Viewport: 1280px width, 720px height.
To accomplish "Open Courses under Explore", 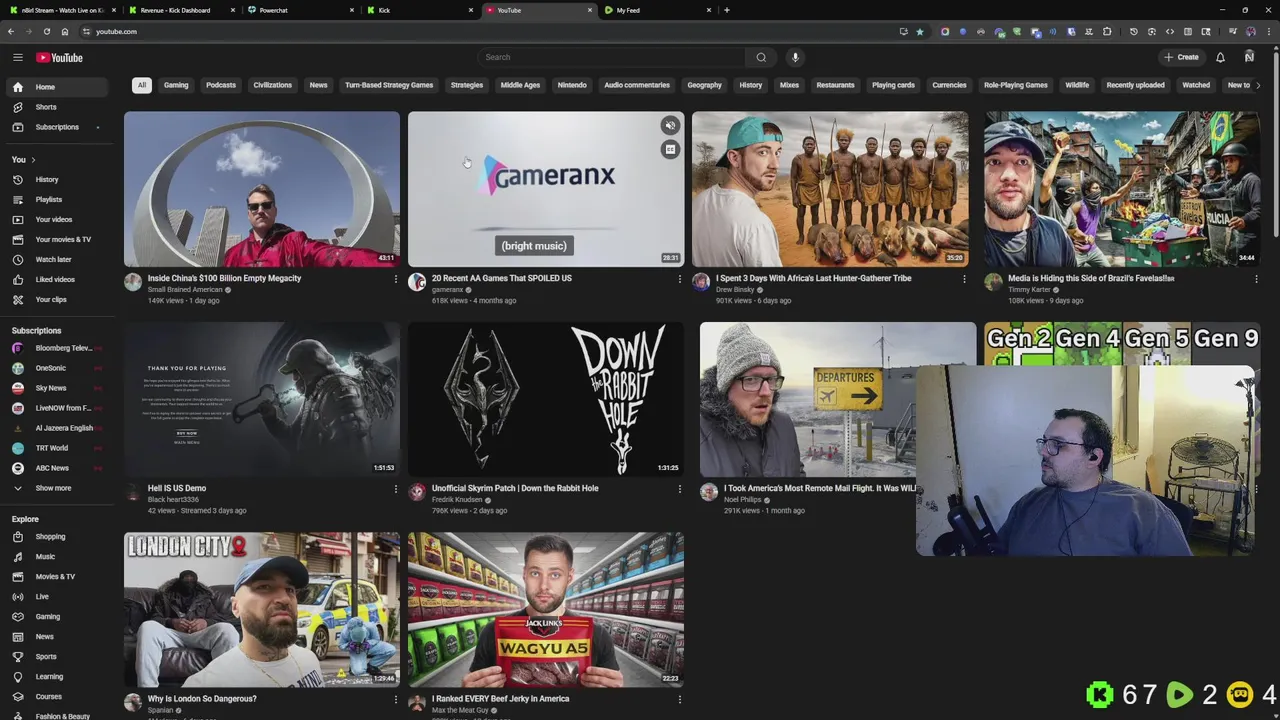I will [56, 696].
